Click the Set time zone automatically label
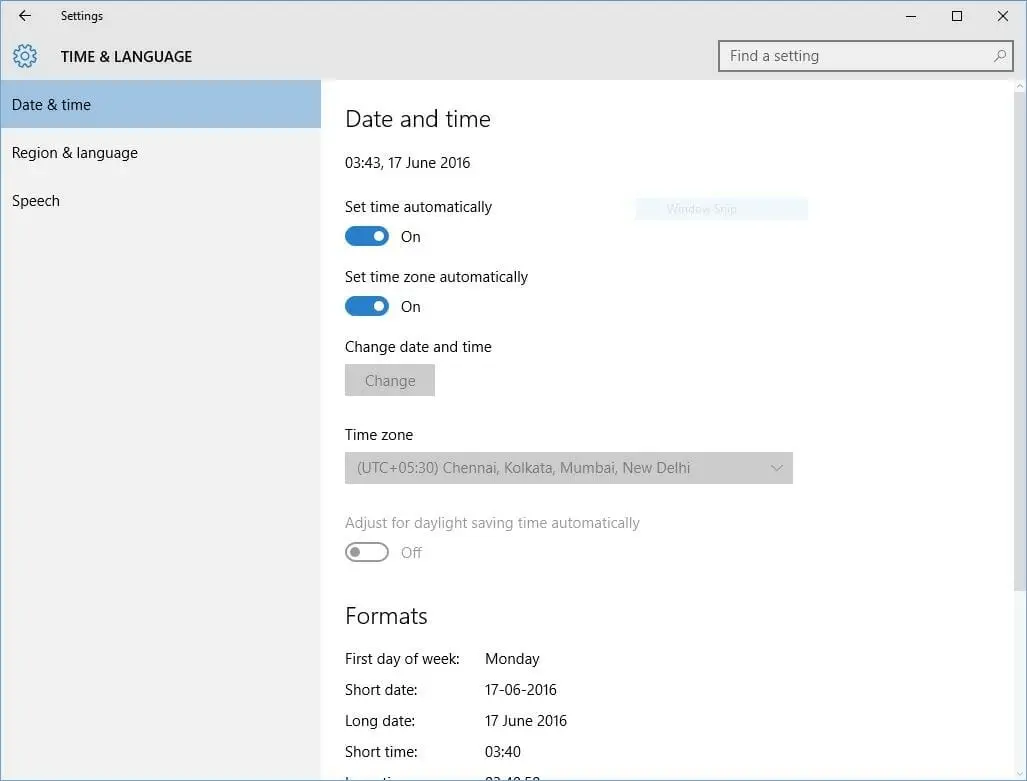1027x781 pixels. 436,277
